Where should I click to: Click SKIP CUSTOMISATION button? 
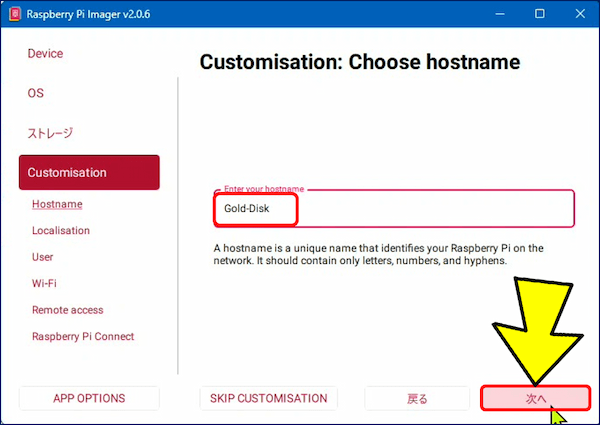268,398
